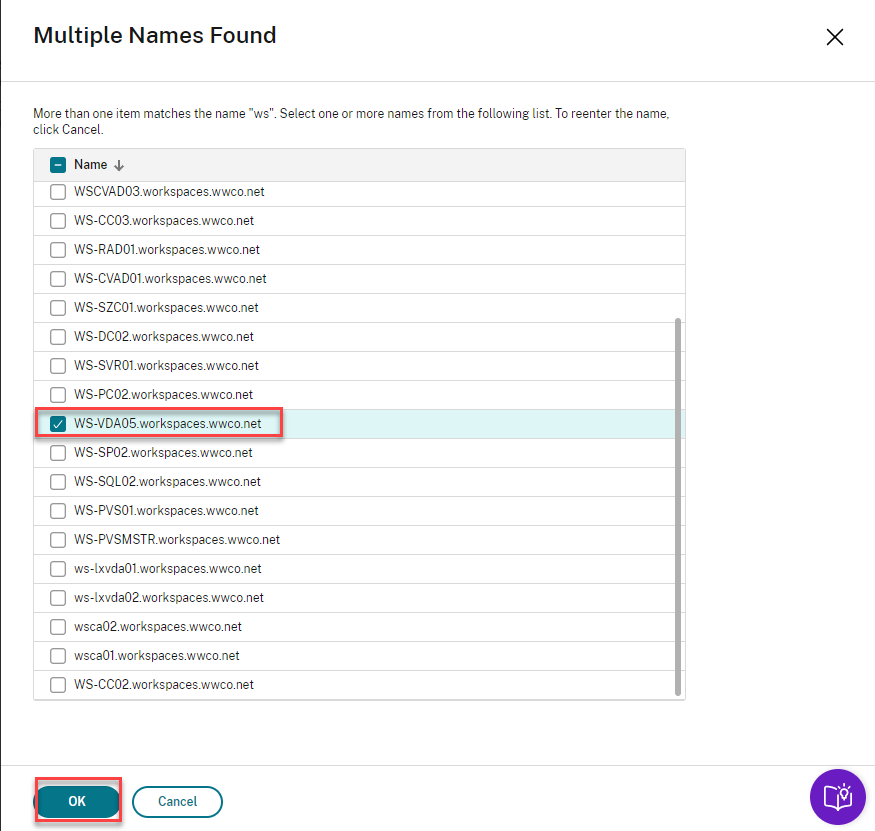The height and width of the screenshot is (831, 875).
Task: Uncheck WS-VDA05.workspaces.wwco.net checkbox
Action: (58, 424)
